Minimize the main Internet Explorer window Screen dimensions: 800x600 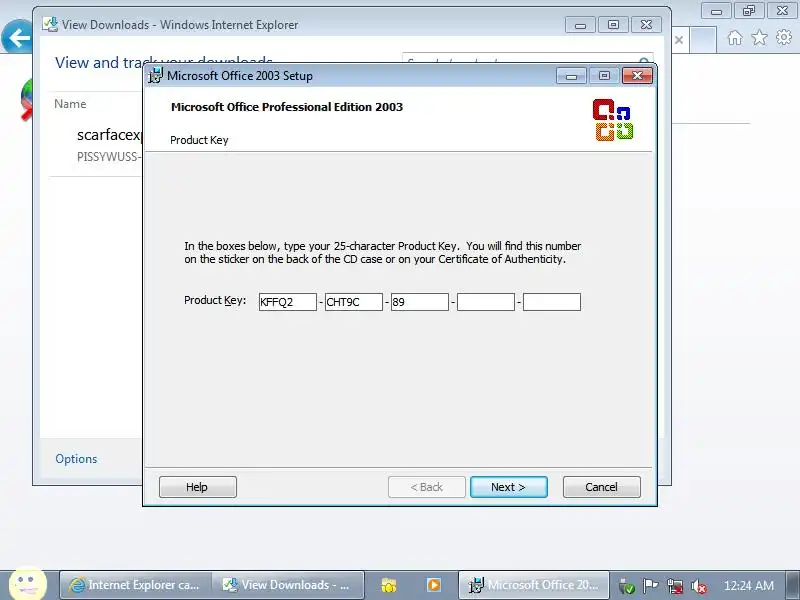717,11
